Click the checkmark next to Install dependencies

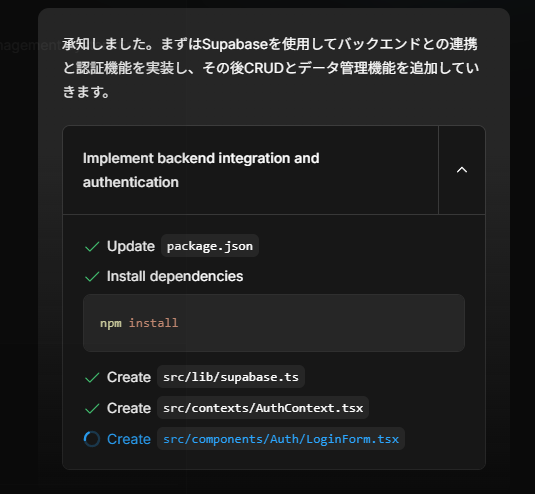click(92, 276)
